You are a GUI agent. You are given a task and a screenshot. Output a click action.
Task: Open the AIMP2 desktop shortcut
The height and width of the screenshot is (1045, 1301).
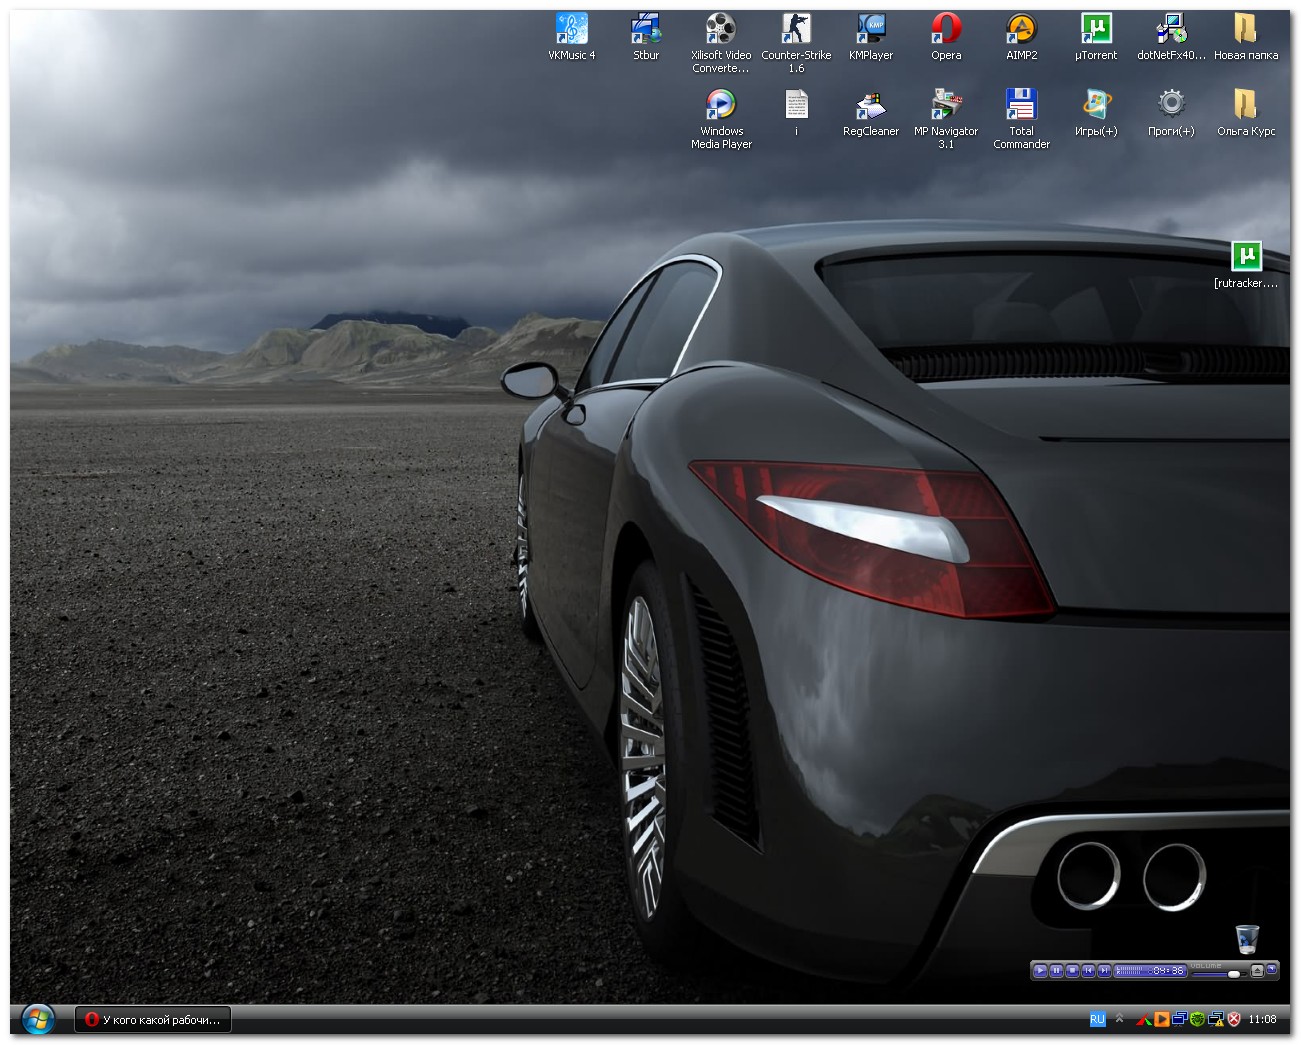[1021, 30]
